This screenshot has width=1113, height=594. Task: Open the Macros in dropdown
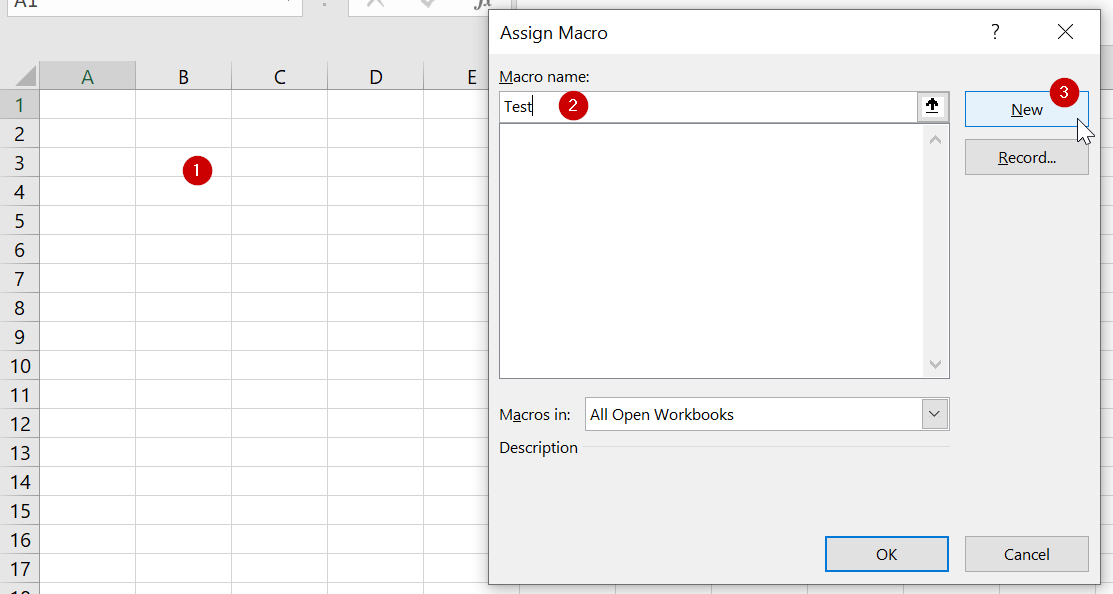(x=935, y=414)
